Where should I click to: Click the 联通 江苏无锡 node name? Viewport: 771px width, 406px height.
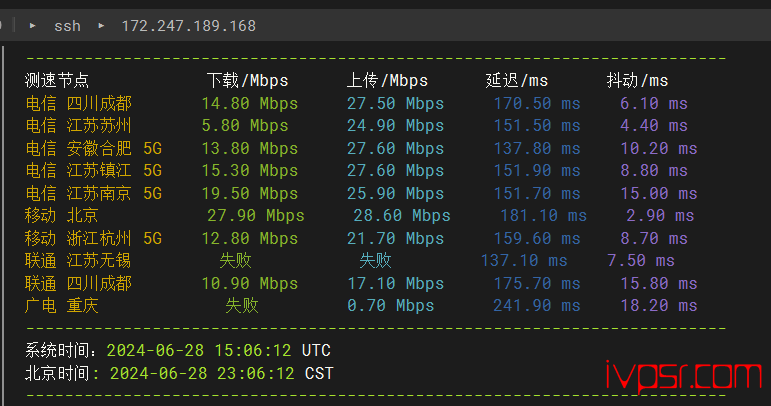pos(78,261)
